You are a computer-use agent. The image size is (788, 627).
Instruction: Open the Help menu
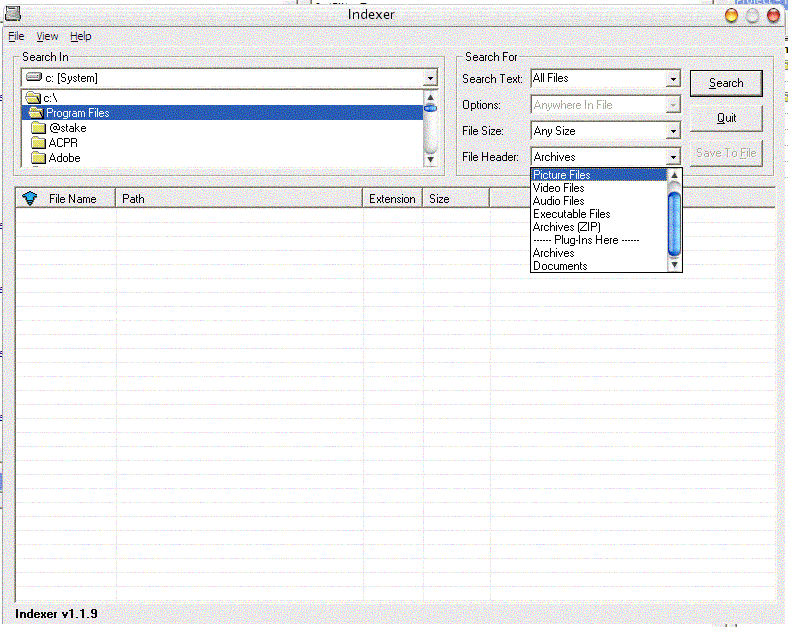[x=80, y=36]
